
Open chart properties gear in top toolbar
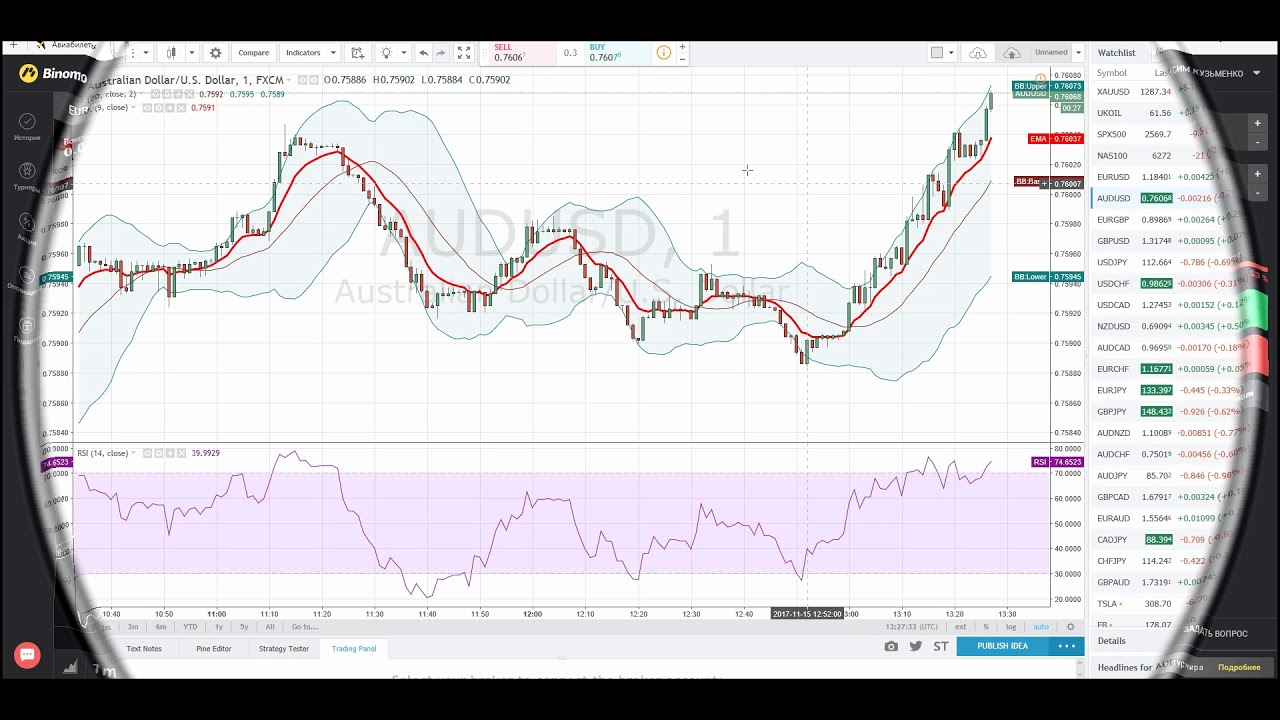click(x=215, y=53)
